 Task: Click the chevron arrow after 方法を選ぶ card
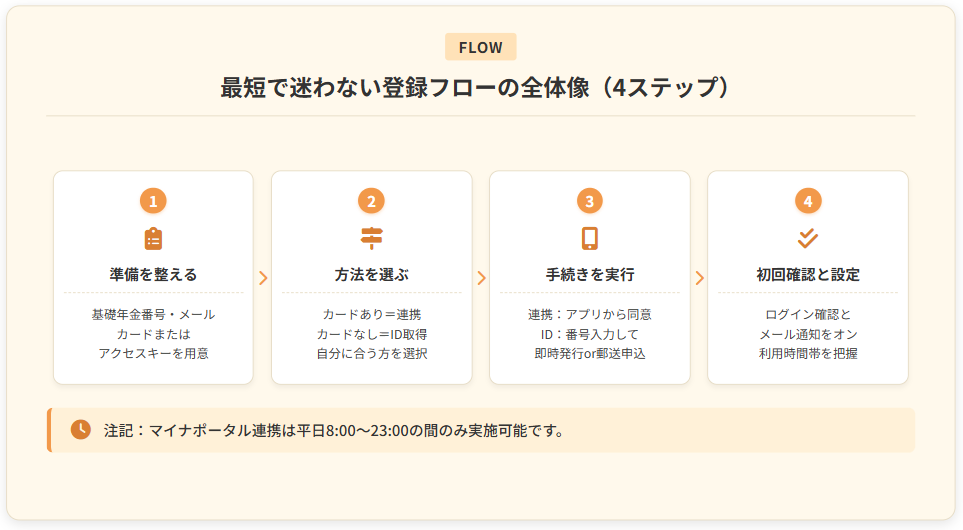click(x=481, y=278)
